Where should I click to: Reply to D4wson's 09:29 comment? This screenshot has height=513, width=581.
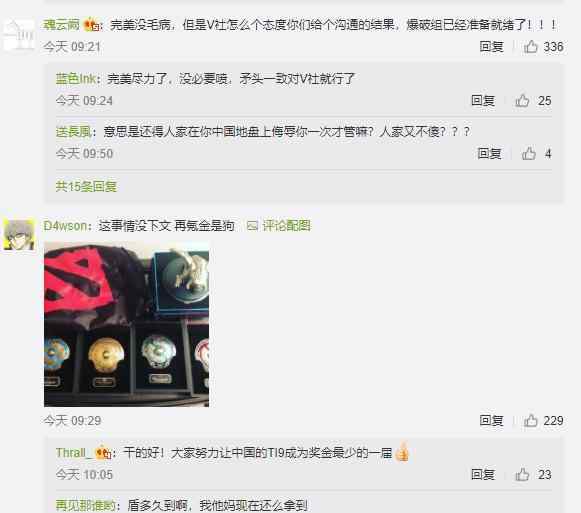pyautogui.click(x=491, y=420)
